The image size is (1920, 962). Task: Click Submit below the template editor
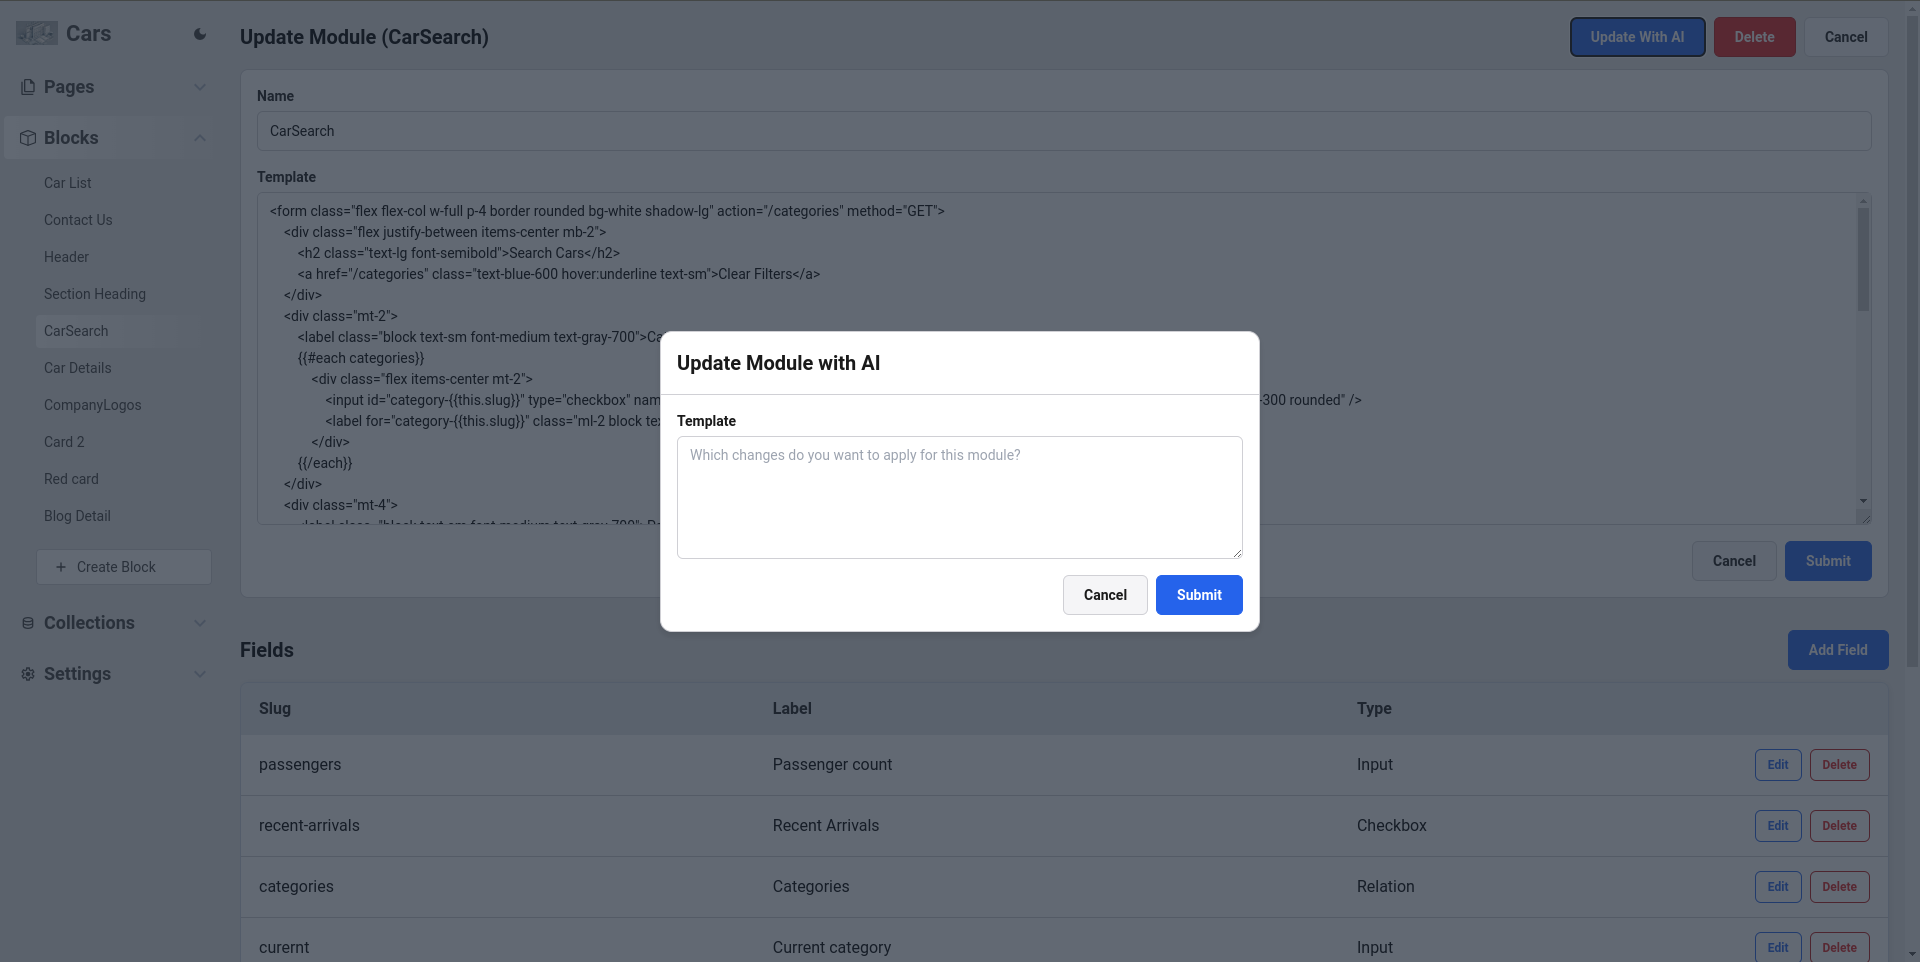click(x=1828, y=561)
